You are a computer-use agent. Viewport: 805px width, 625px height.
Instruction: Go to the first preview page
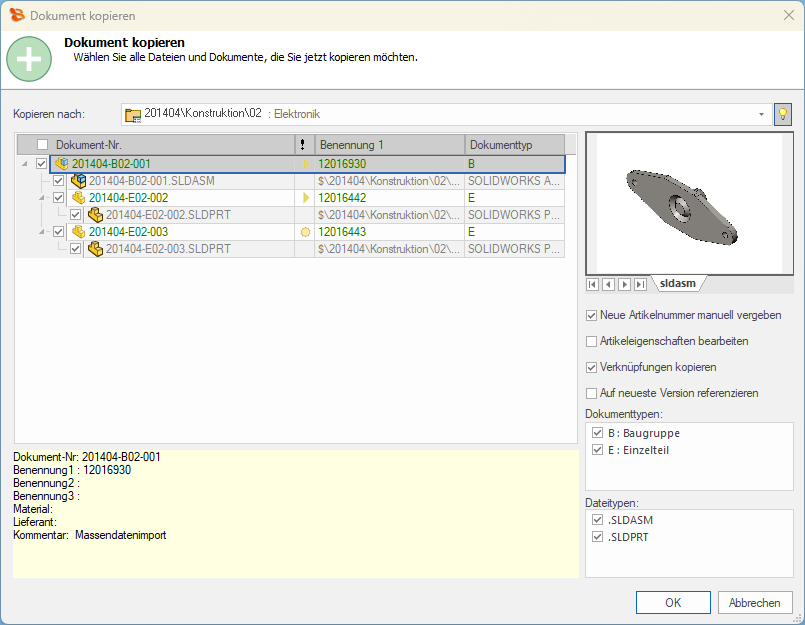593,285
